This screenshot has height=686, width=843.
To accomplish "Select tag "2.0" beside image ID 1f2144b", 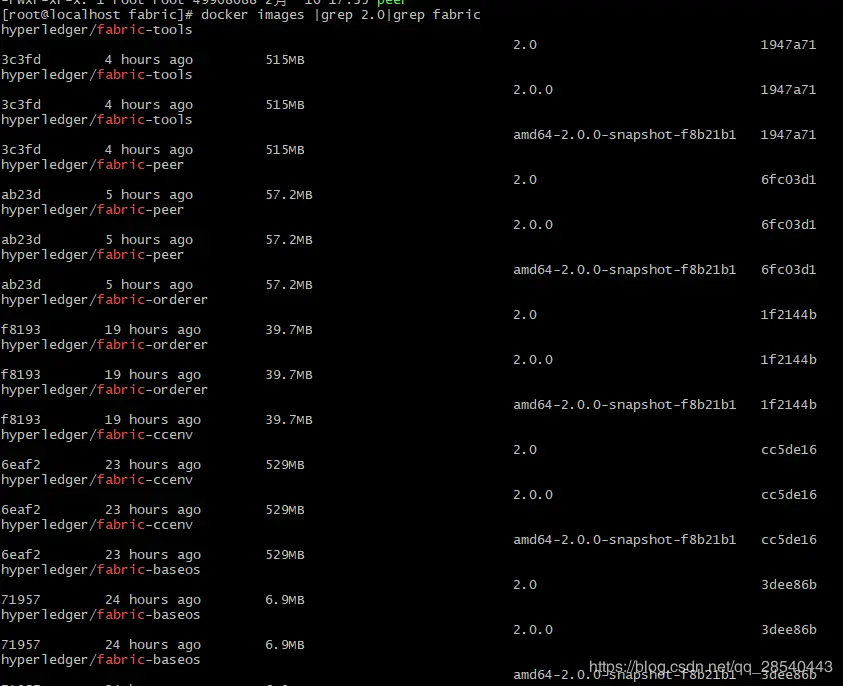I will [525, 315].
